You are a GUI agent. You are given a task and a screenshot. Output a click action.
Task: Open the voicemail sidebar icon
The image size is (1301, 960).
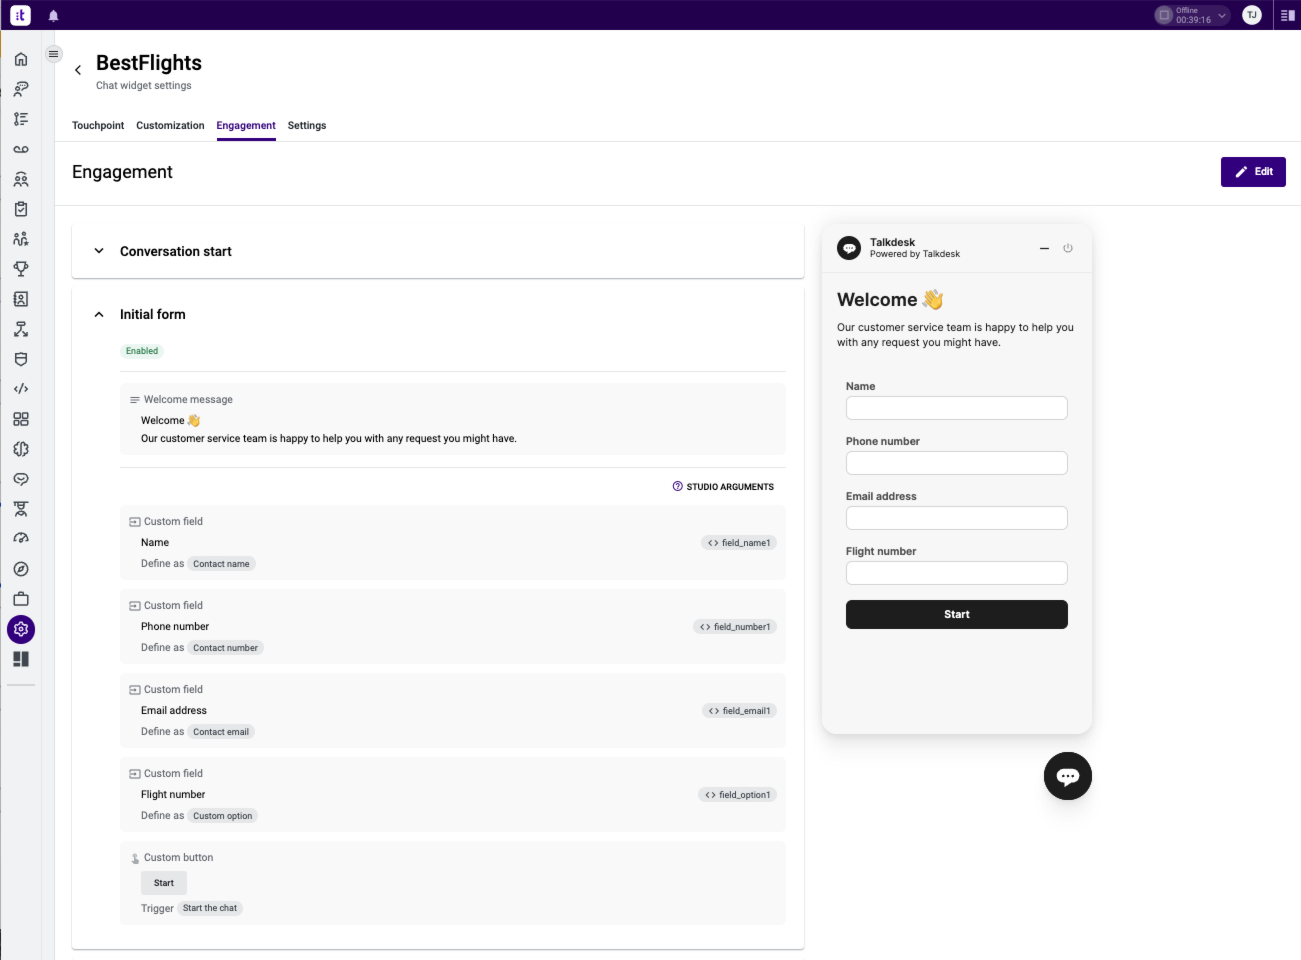21,149
